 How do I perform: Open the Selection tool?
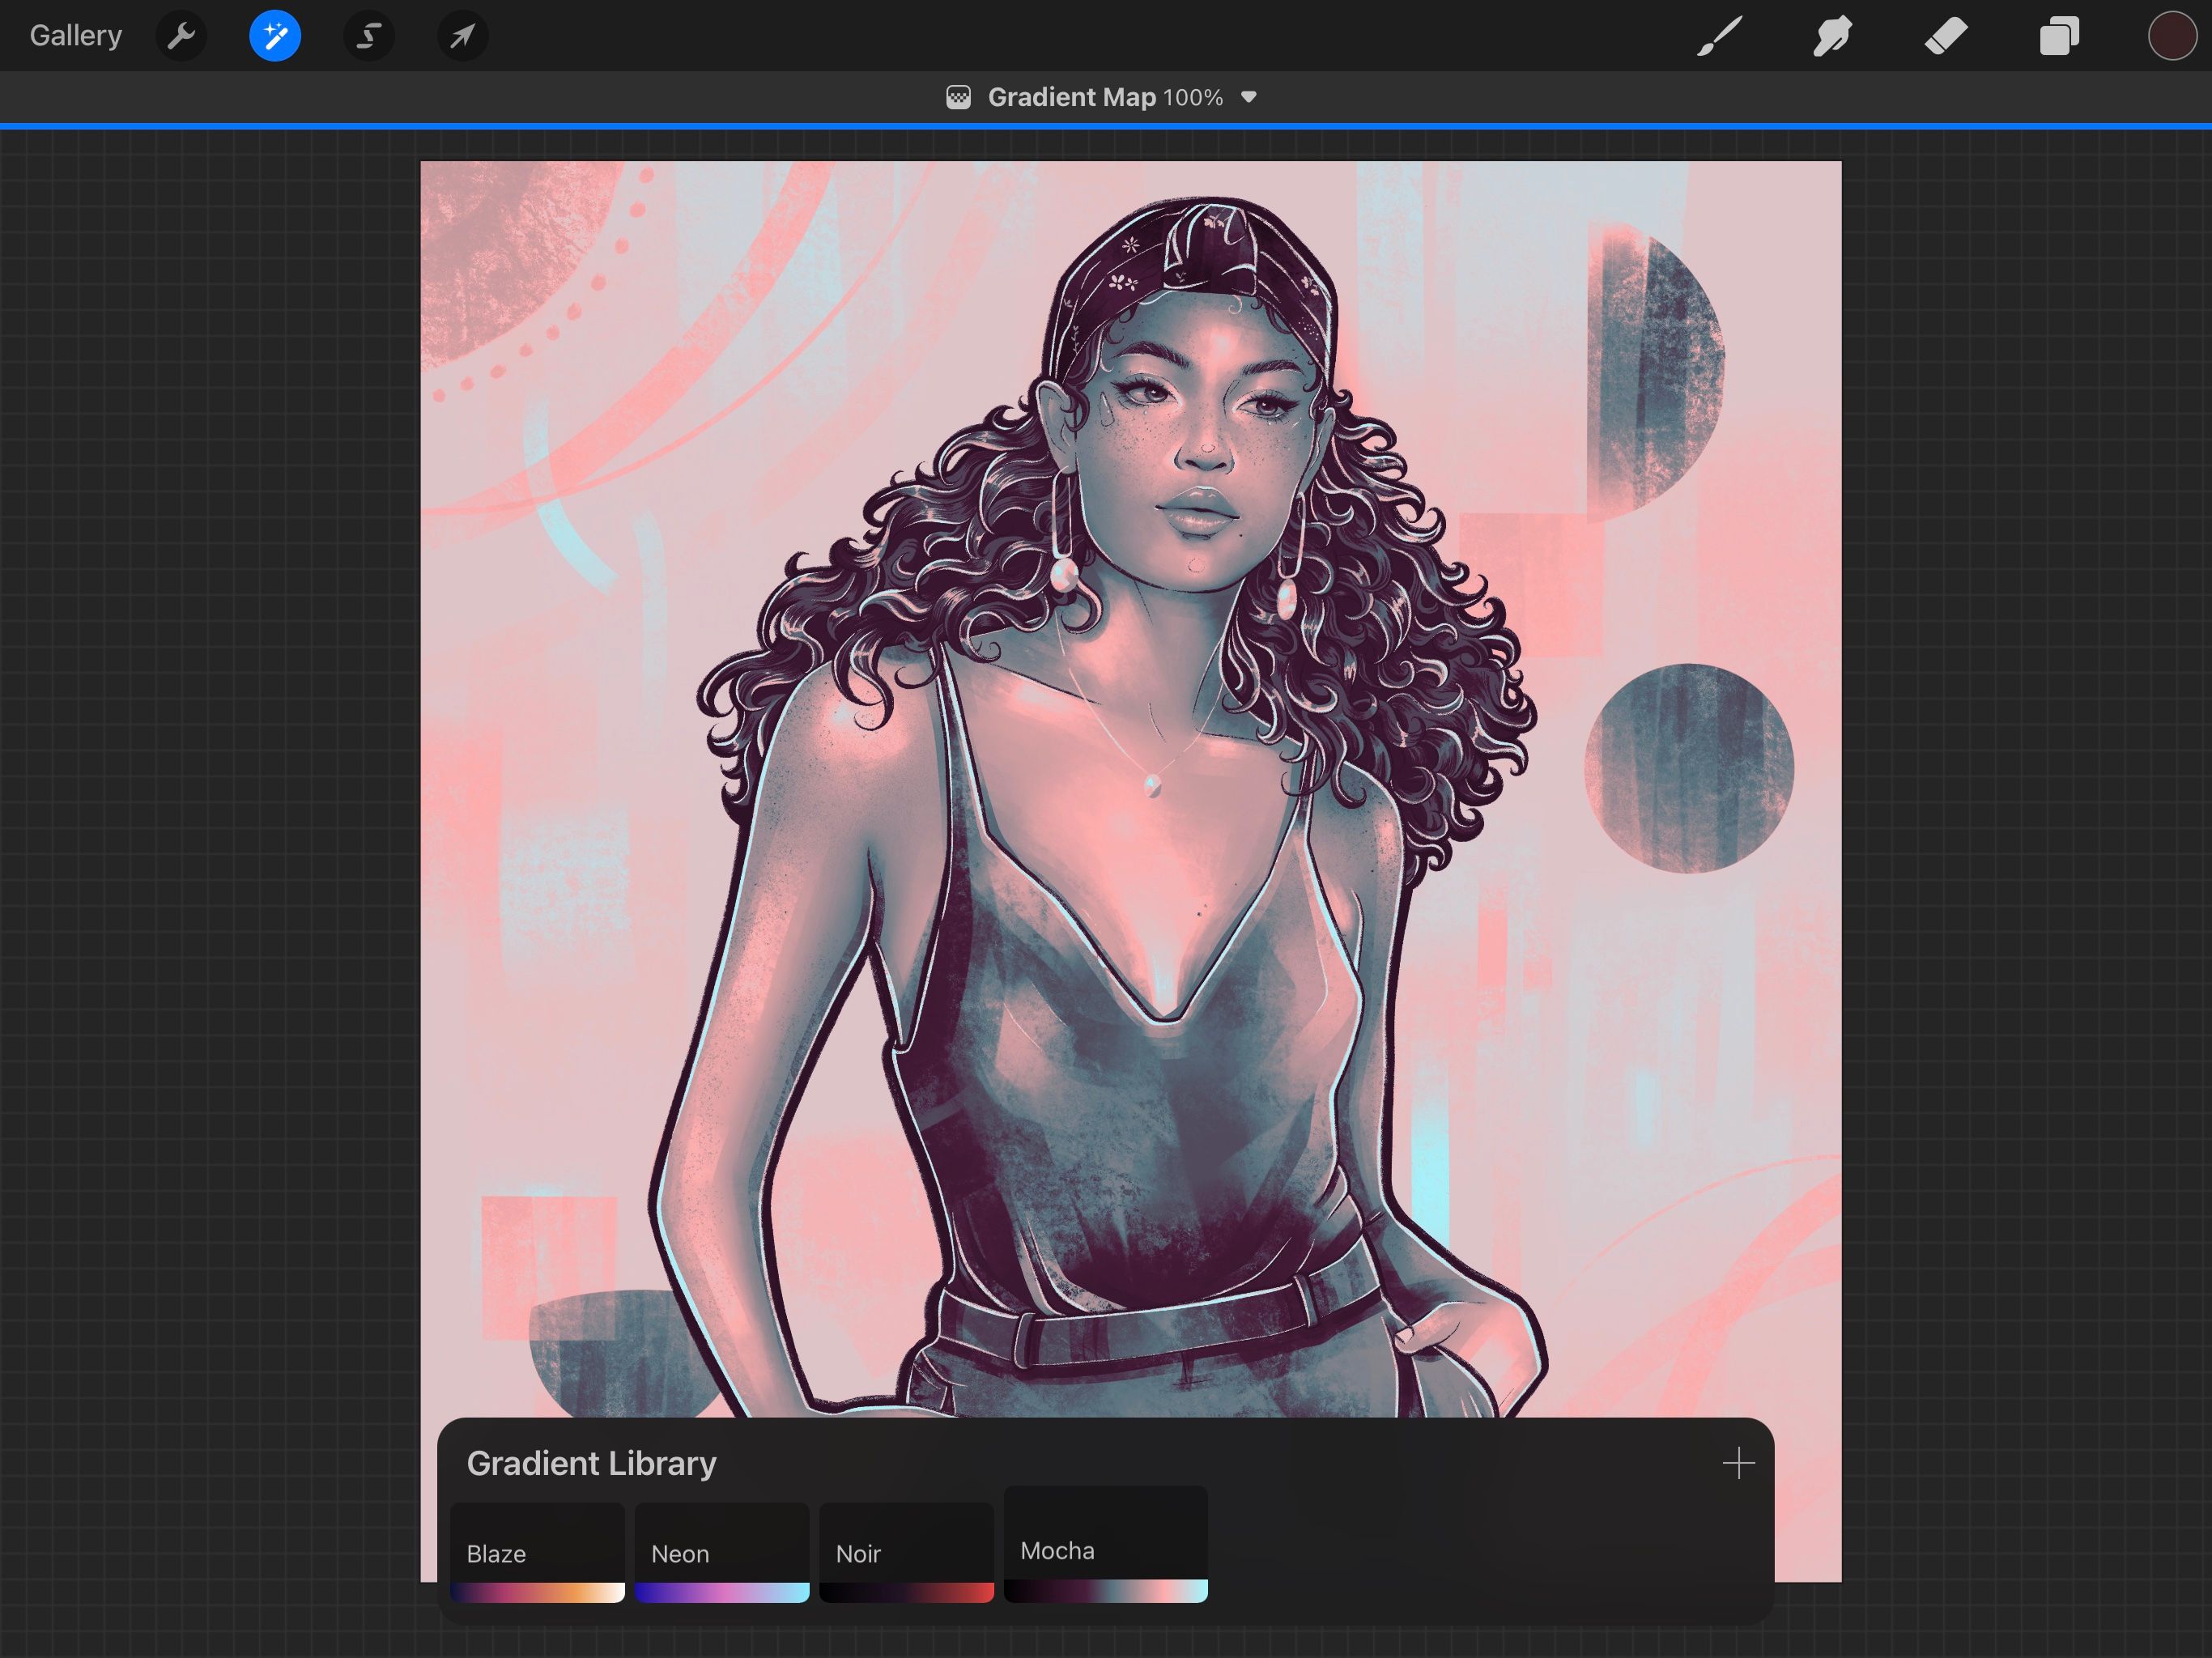367,35
